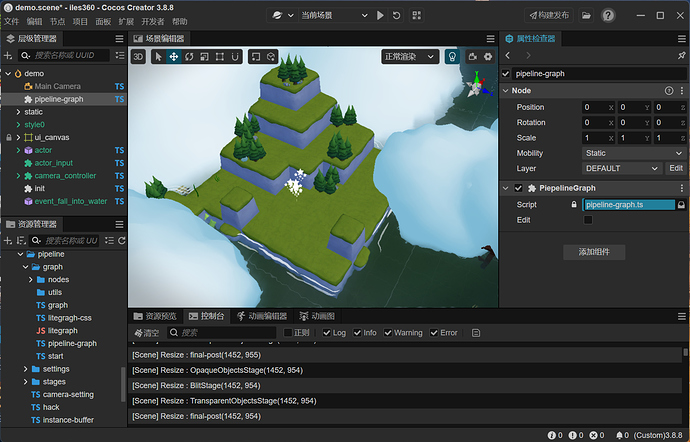The width and height of the screenshot is (690, 442).
Task: Toggle the local/world coordinate icon
Action: 271,56
